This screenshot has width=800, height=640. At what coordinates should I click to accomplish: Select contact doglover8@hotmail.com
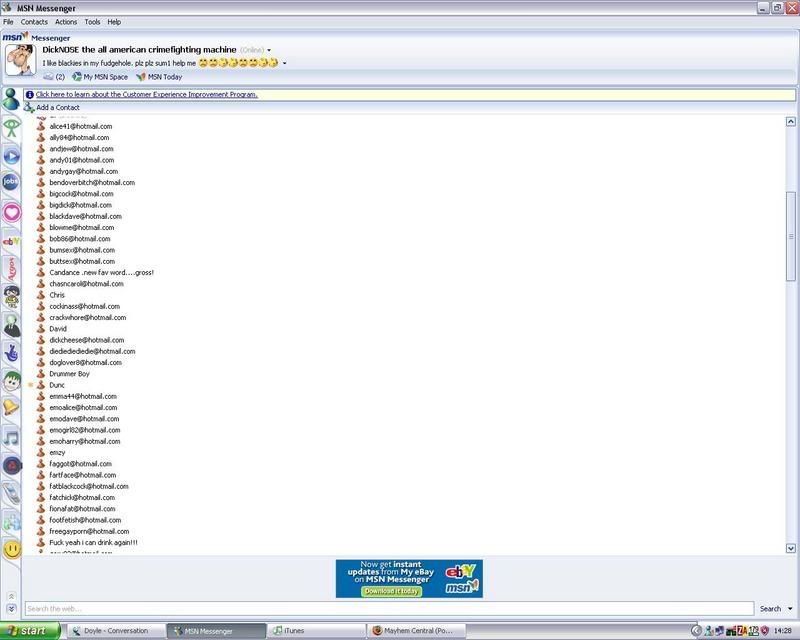[85, 362]
